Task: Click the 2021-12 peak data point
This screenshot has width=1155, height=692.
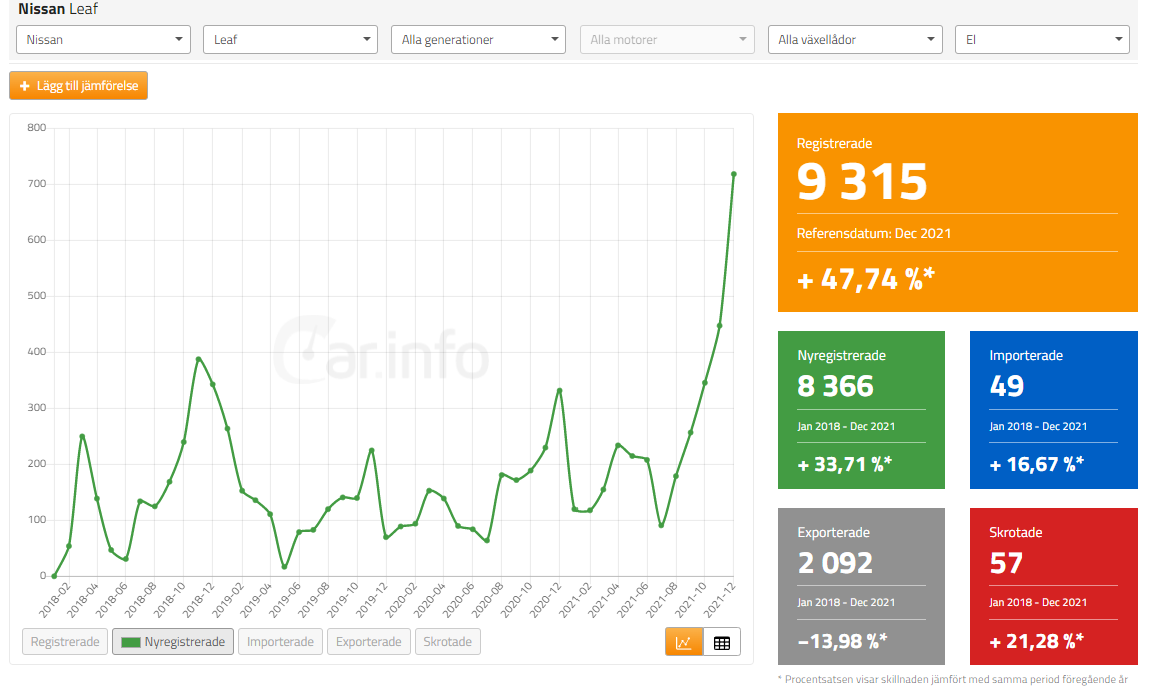Action: point(734,174)
